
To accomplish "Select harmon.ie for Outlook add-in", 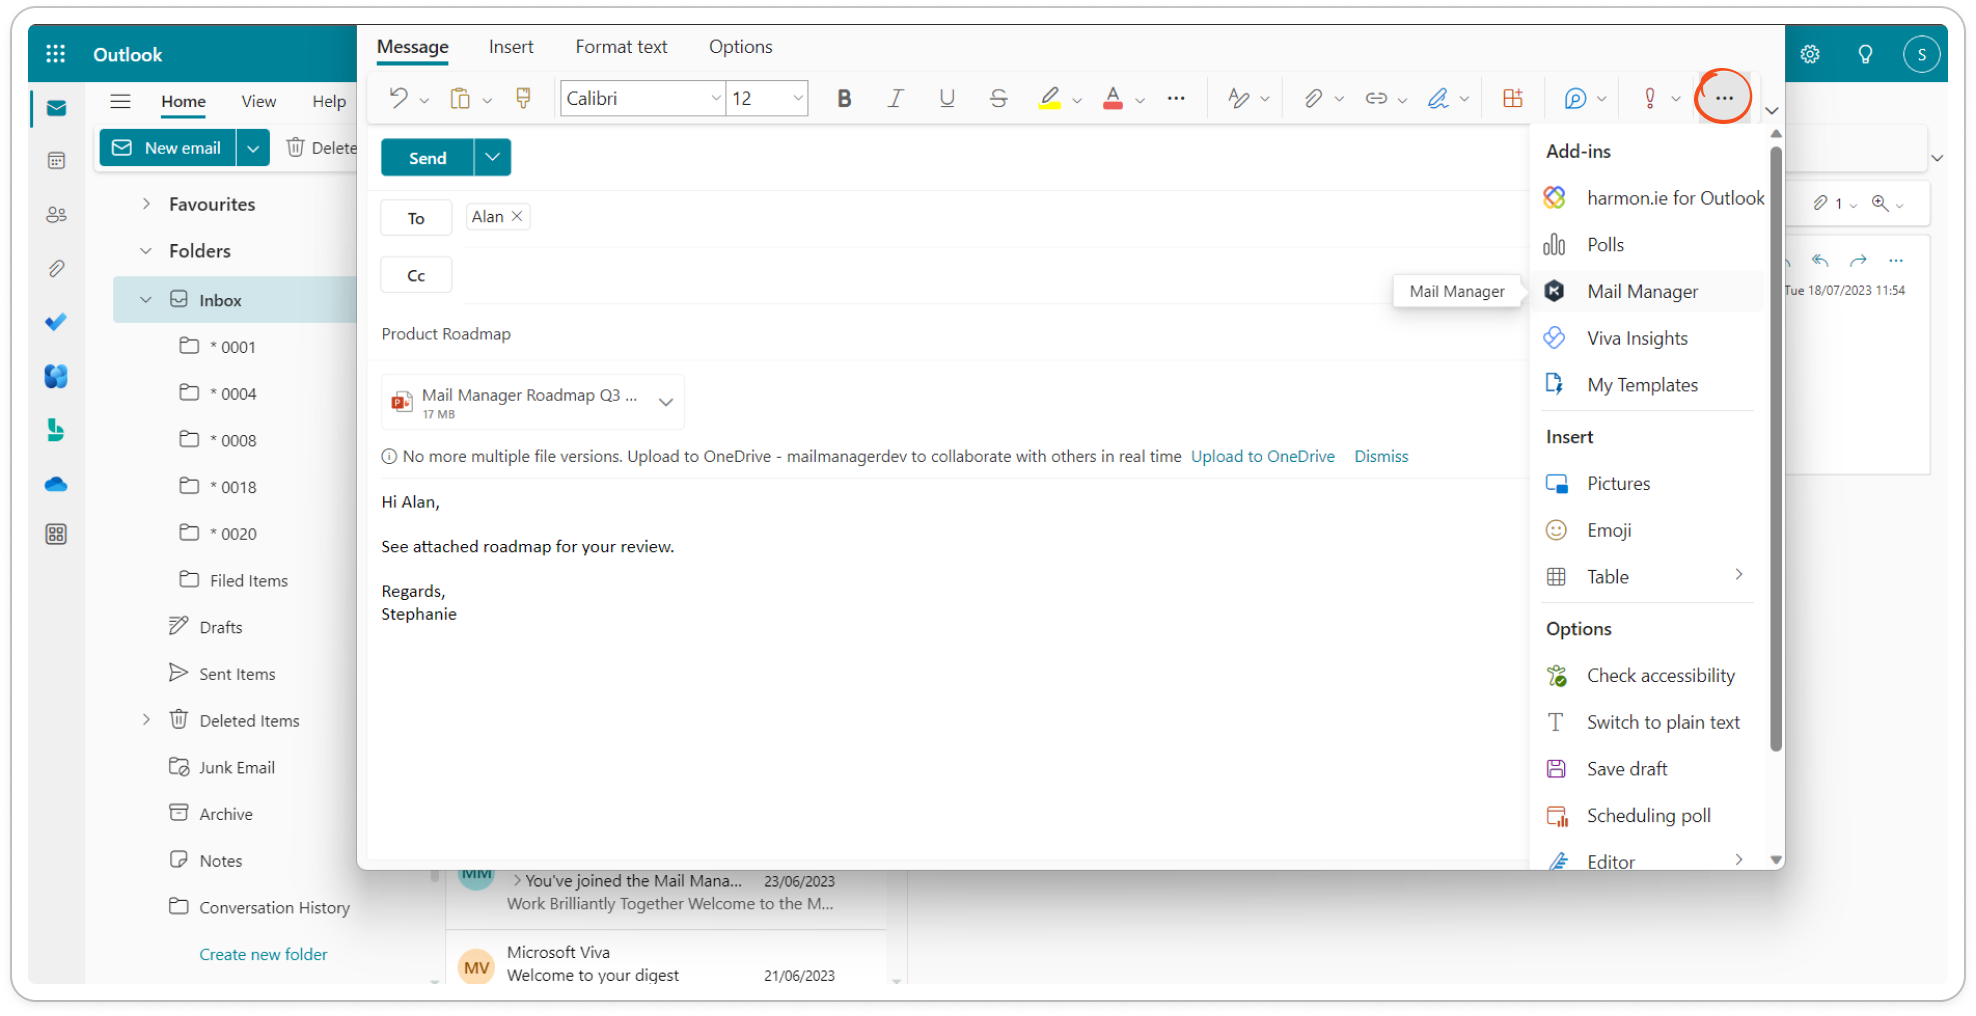I will [1655, 198].
